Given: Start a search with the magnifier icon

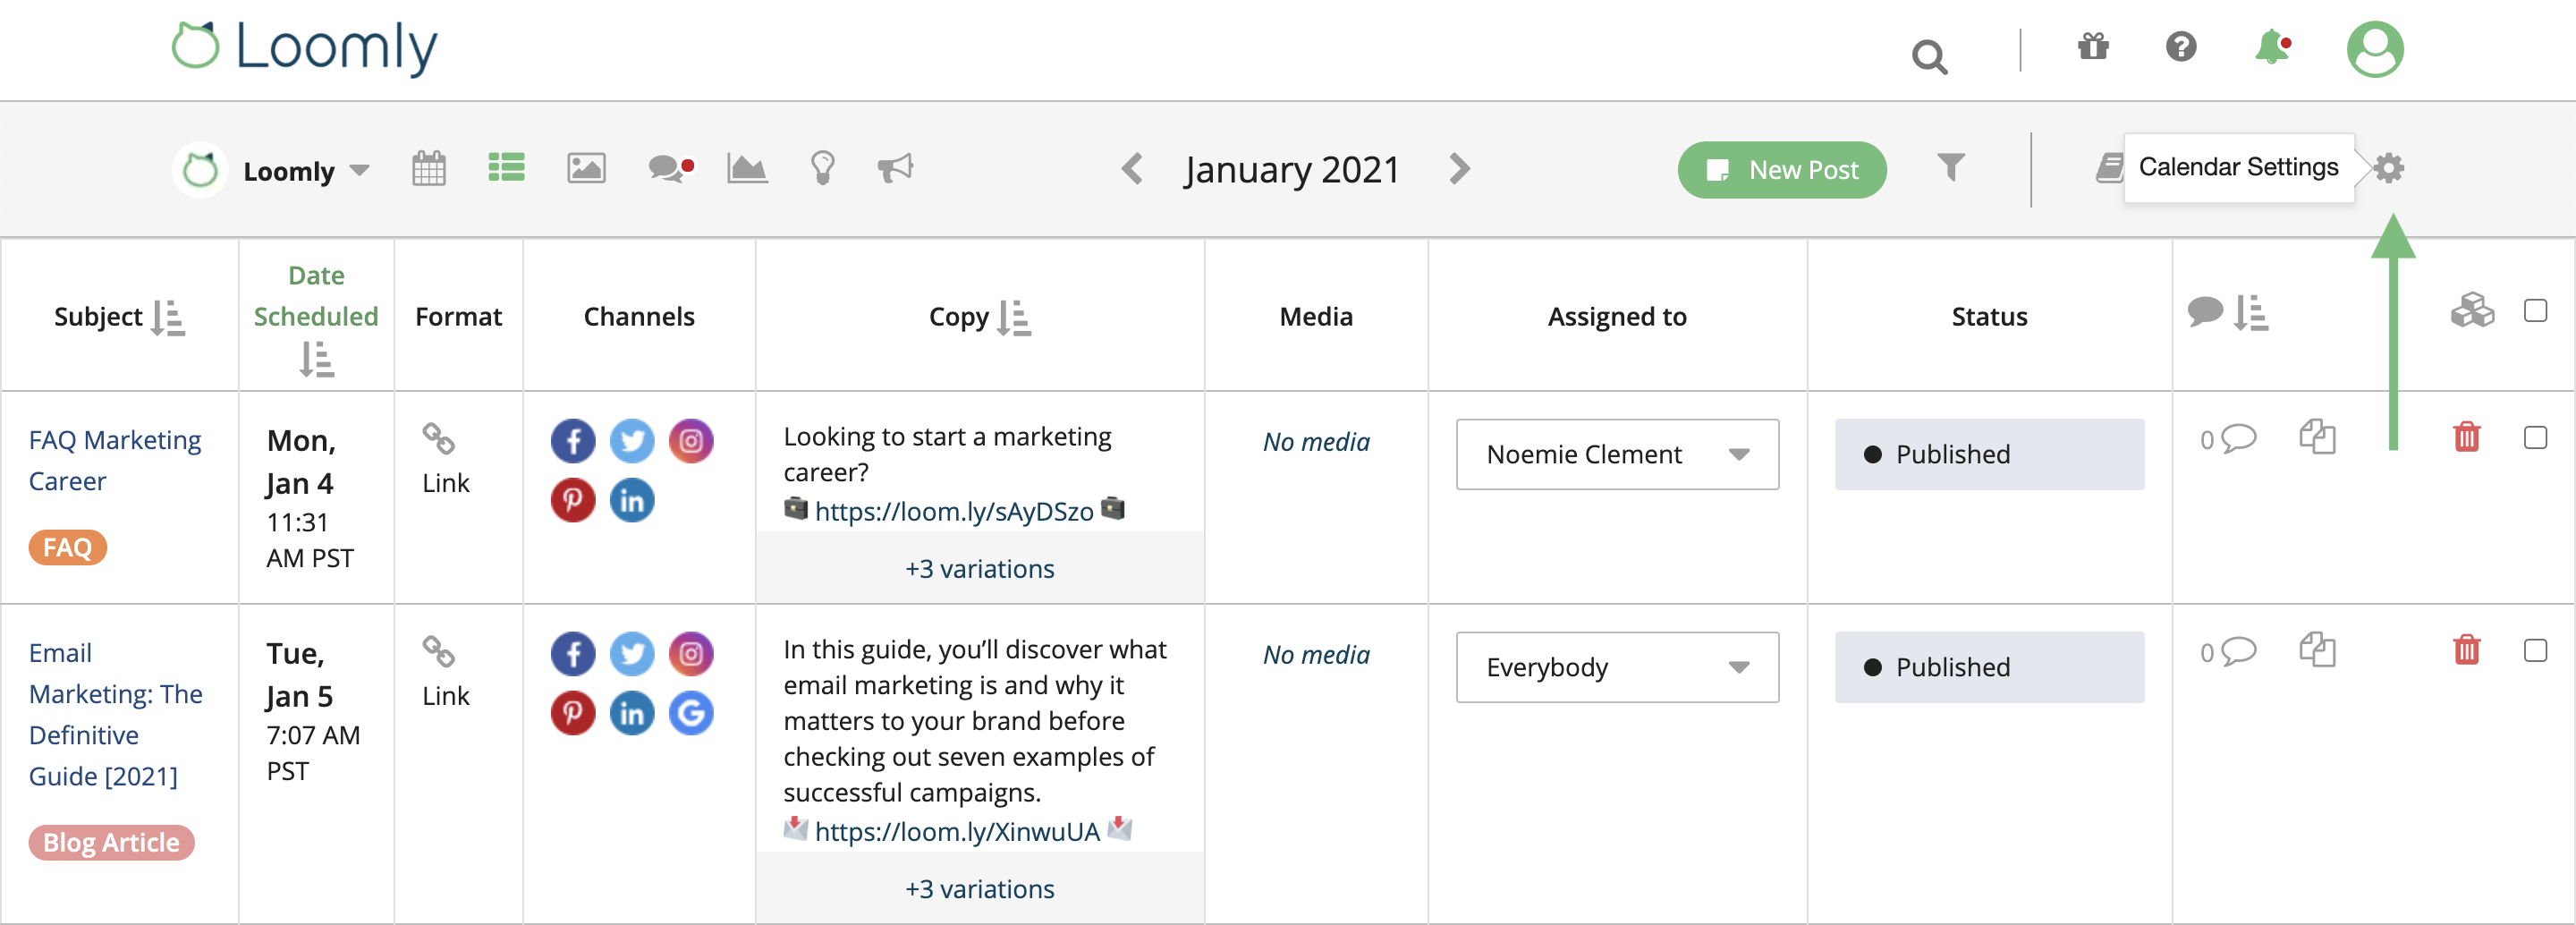Looking at the screenshot, I should 1929,57.
